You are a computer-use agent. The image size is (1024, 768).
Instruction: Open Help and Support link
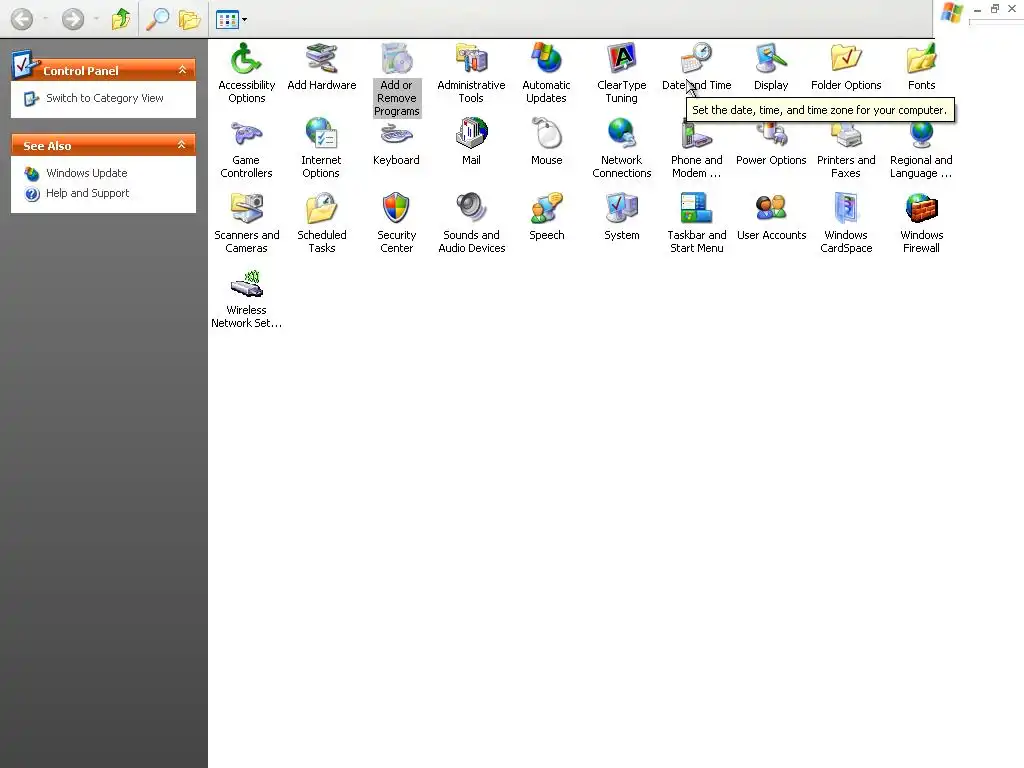pyautogui.click(x=88, y=193)
